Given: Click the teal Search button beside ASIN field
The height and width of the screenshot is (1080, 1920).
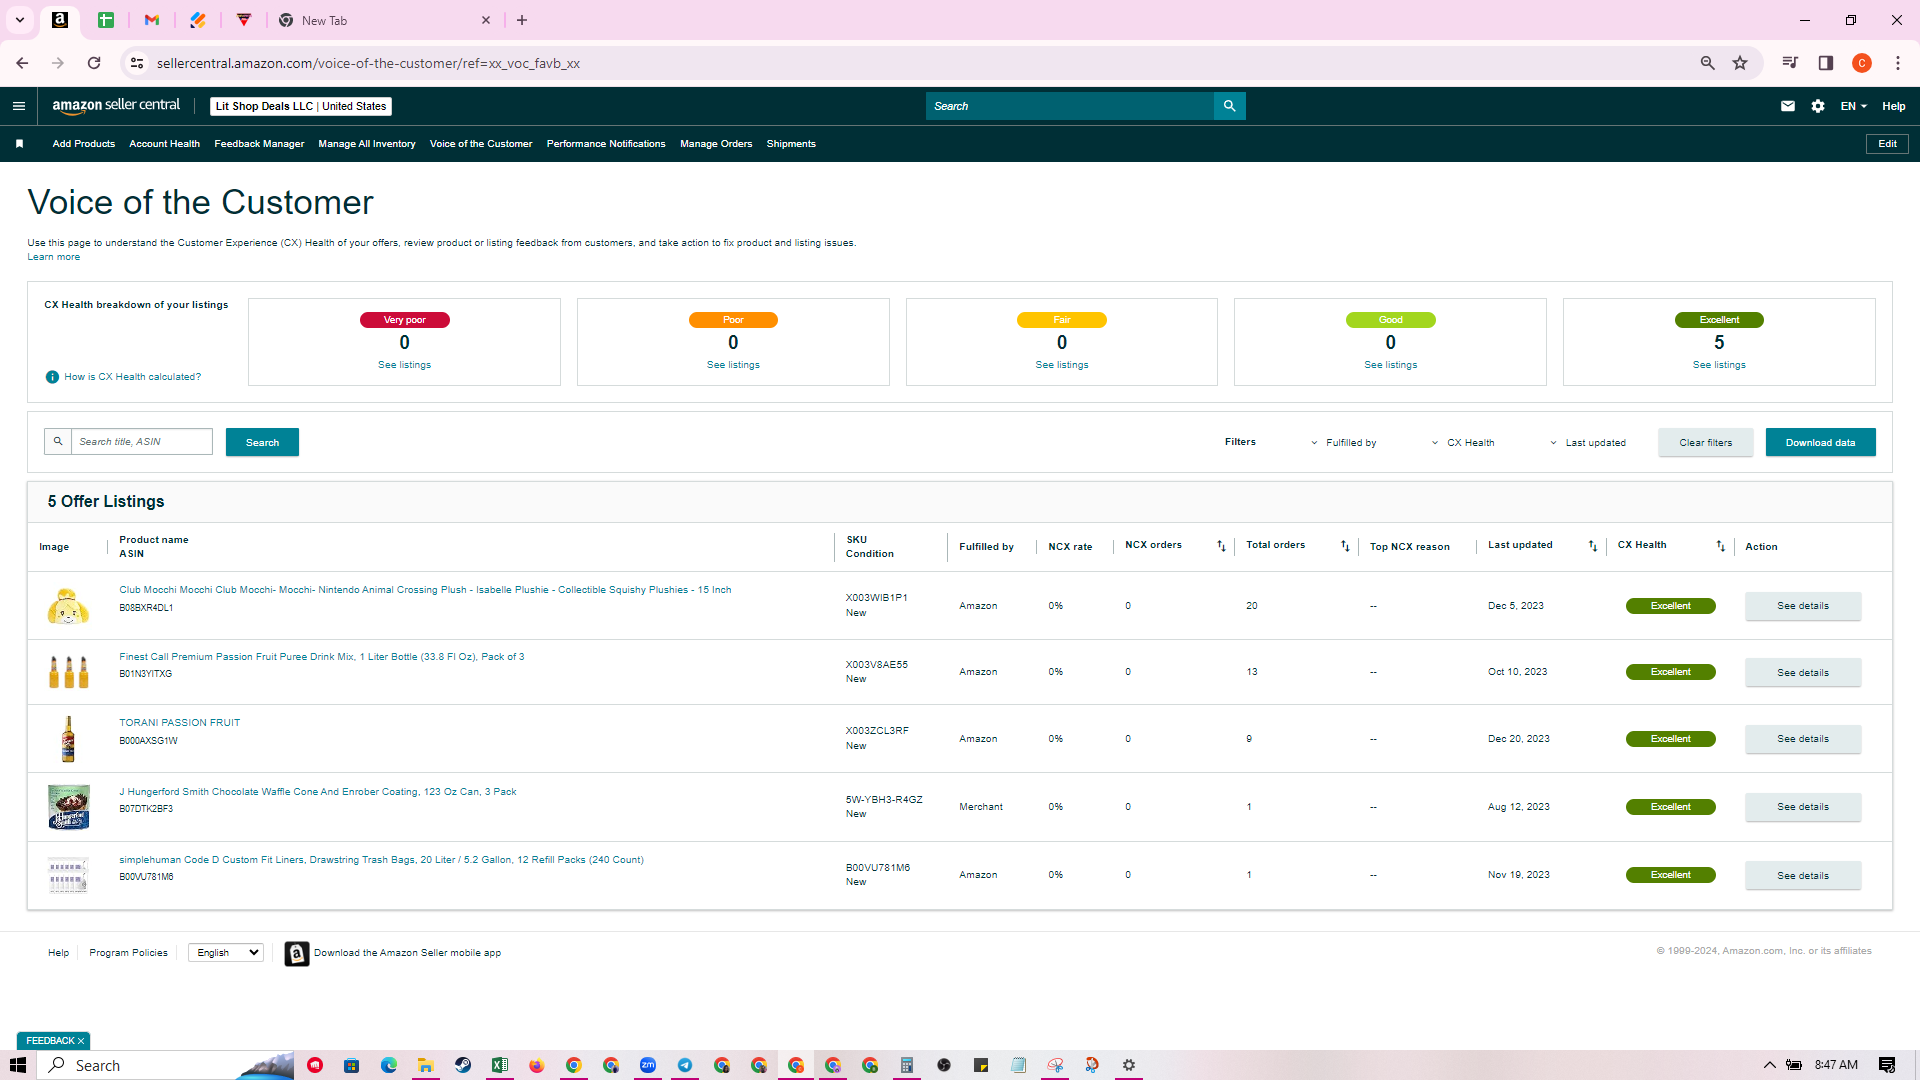Looking at the screenshot, I should pyautogui.click(x=262, y=442).
